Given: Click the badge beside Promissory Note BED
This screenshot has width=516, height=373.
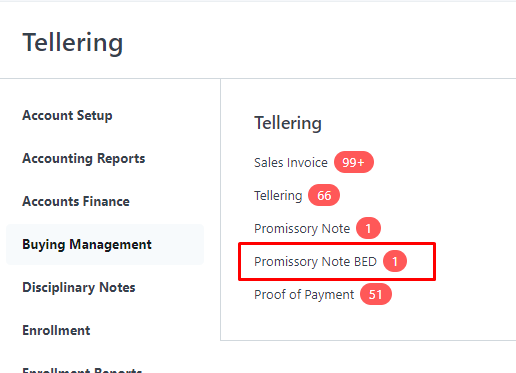Looking at the screenshot, I should 395,261.
